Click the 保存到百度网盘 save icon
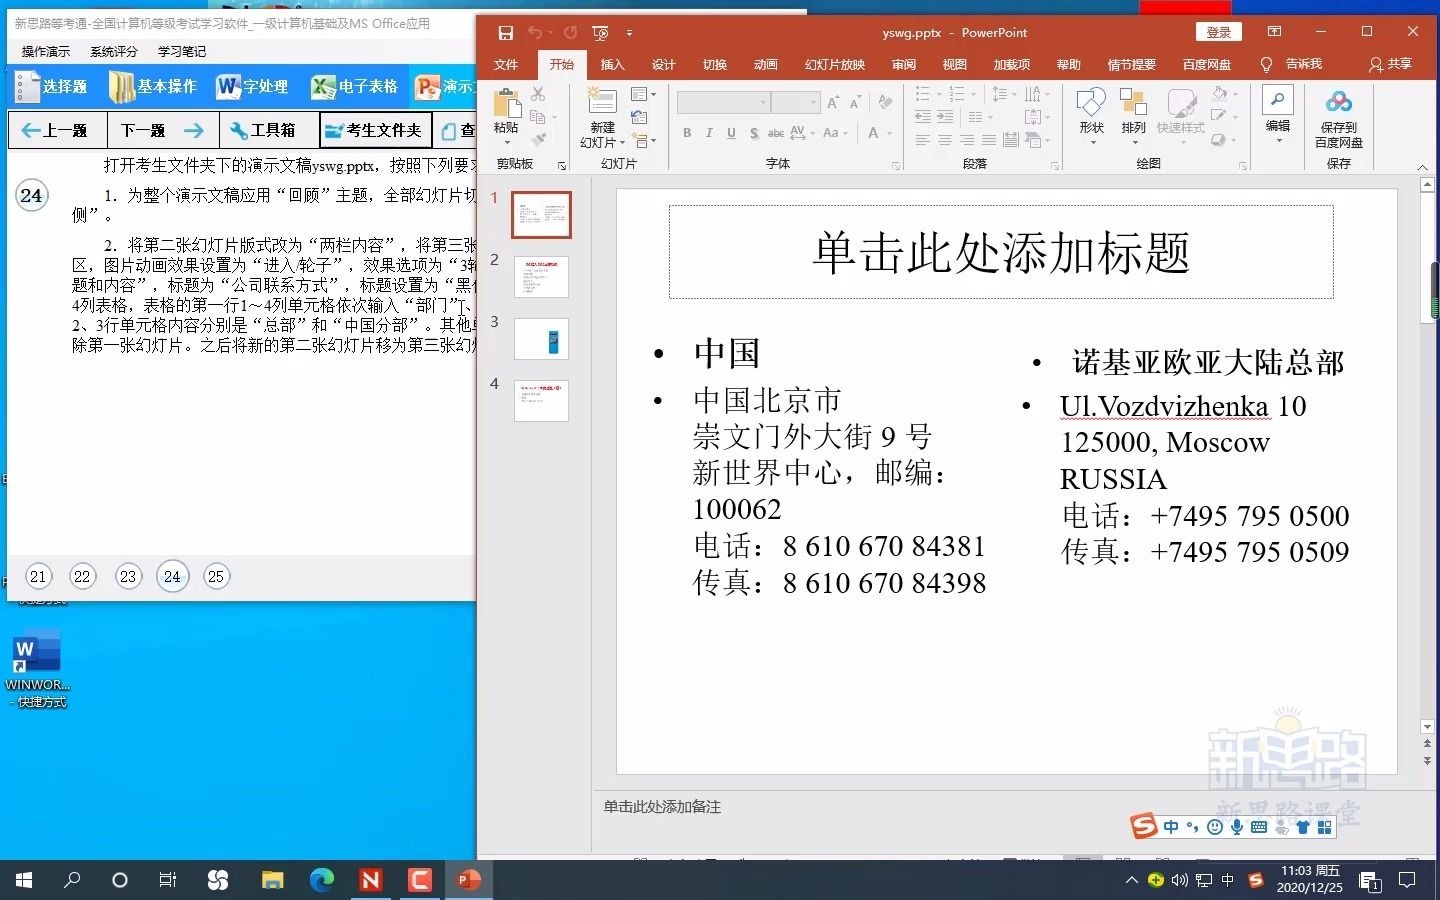The image size is (1440, 900). tap(1339, 120)
